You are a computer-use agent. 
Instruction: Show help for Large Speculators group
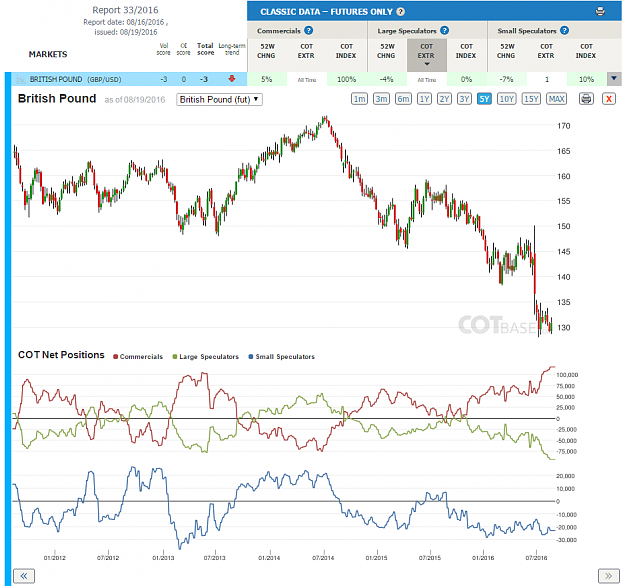[444, 30]
